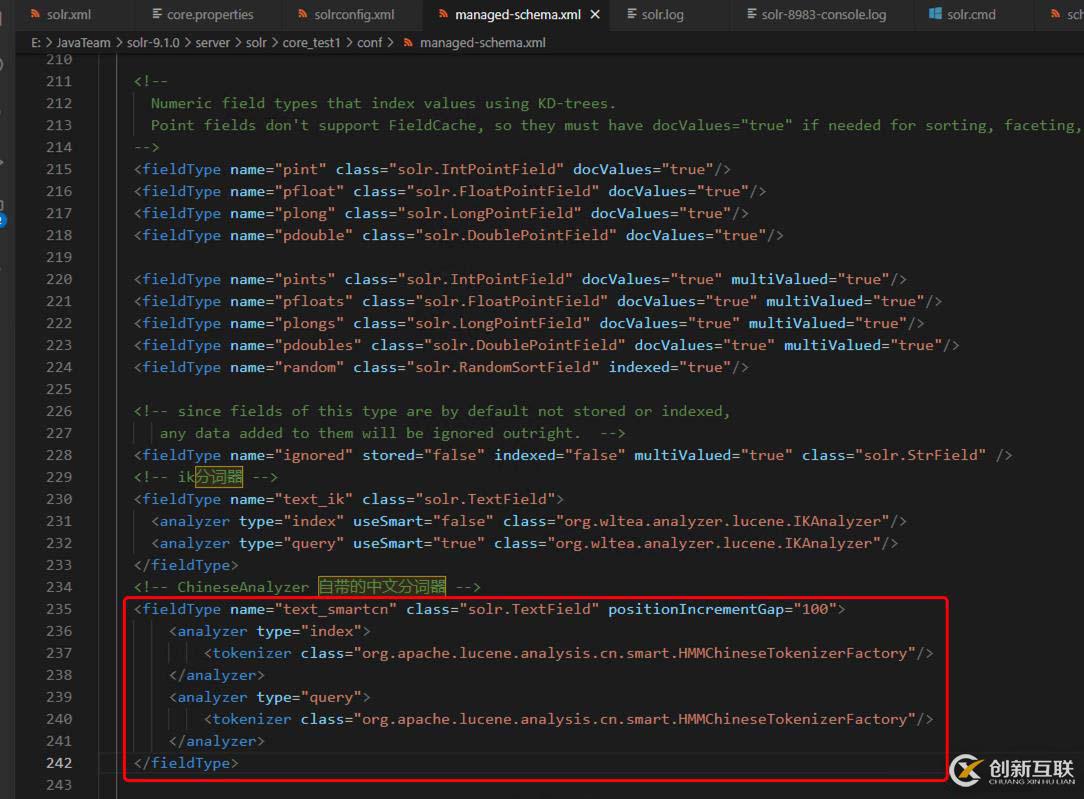Open the core_test1 breadcrumb dropdown
Viewport: 1084px width, 799px height.
[x=310, y=43]
